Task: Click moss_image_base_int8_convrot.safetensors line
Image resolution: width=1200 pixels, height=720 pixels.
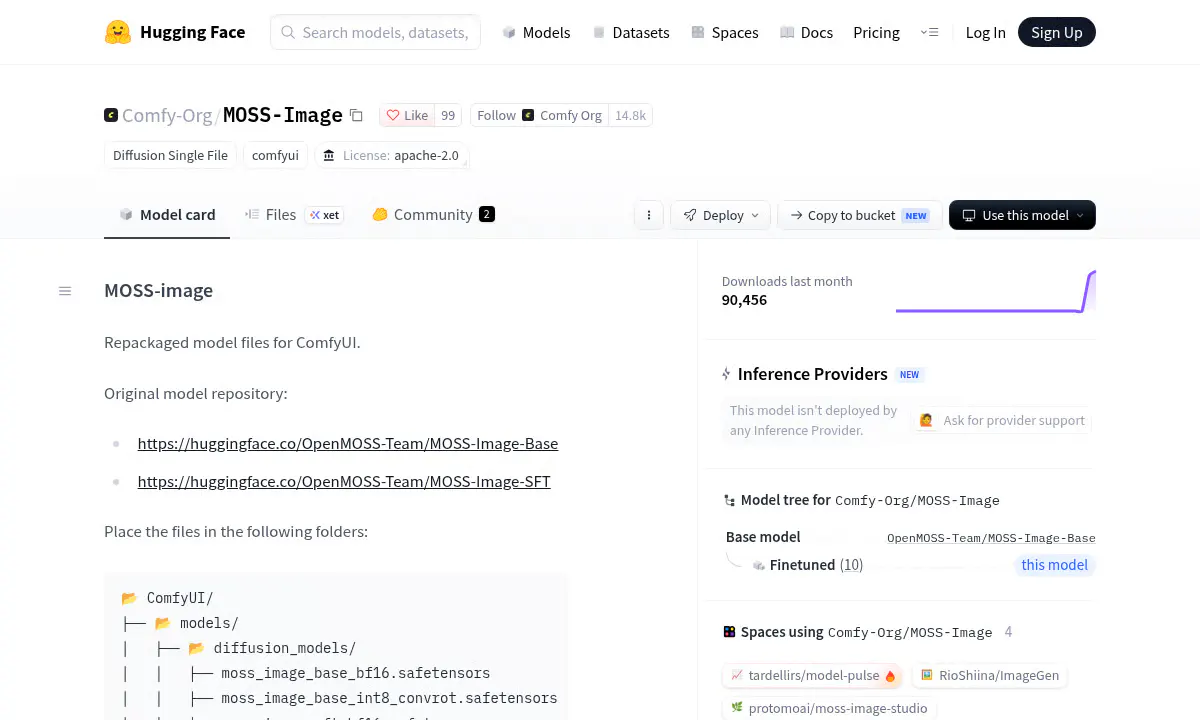Action: click(x=389, y=698)
